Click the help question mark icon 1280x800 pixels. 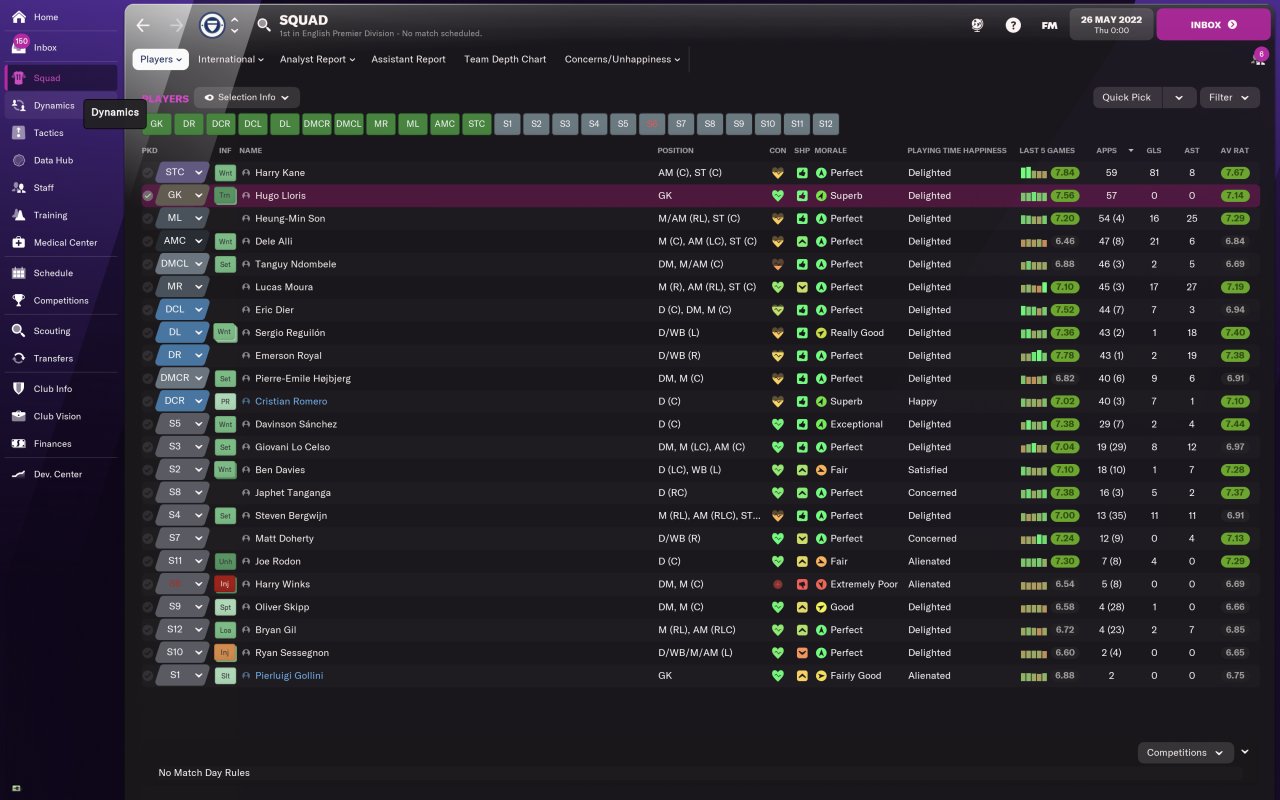coord(1013,25)
